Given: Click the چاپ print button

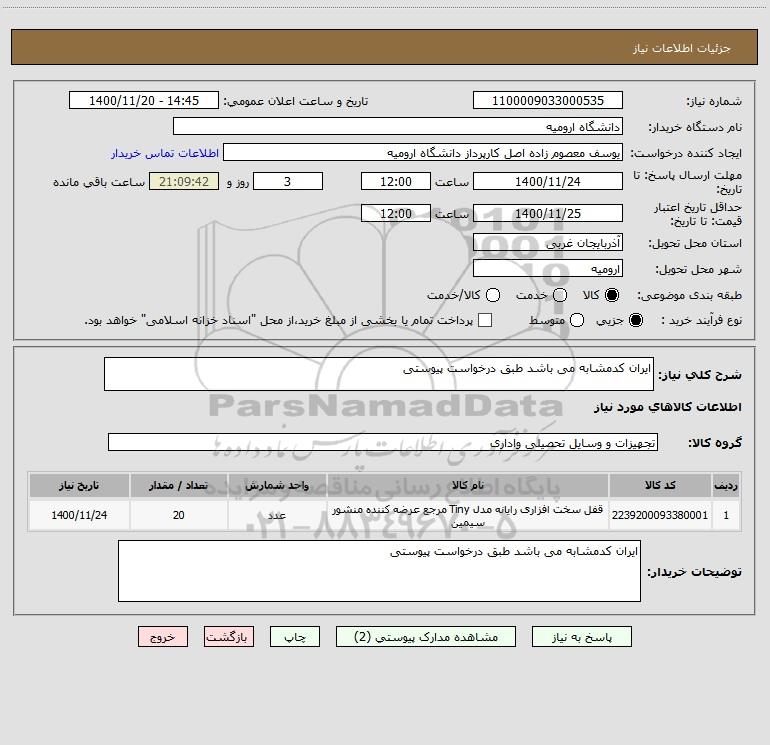Looking at the screenshot, I should coord(295,636).
